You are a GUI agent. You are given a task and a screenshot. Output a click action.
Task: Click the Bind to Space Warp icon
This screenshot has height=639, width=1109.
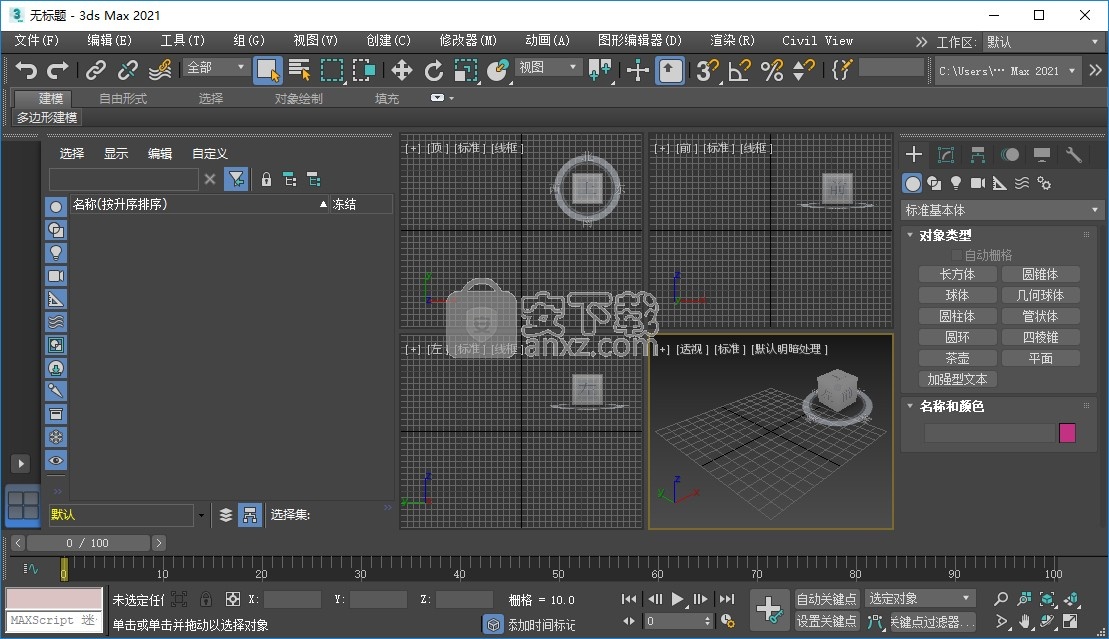coord(160,70)
